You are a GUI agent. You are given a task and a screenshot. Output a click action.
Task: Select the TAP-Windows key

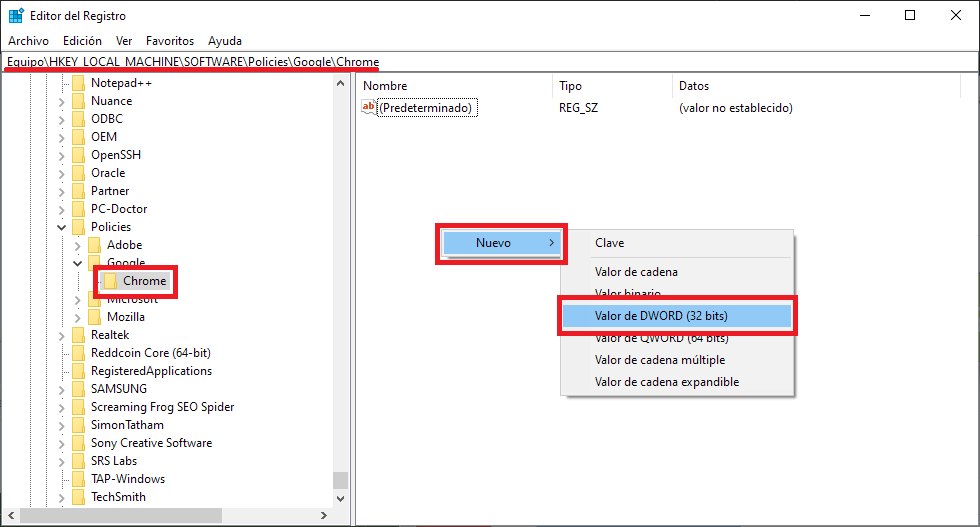128,479
